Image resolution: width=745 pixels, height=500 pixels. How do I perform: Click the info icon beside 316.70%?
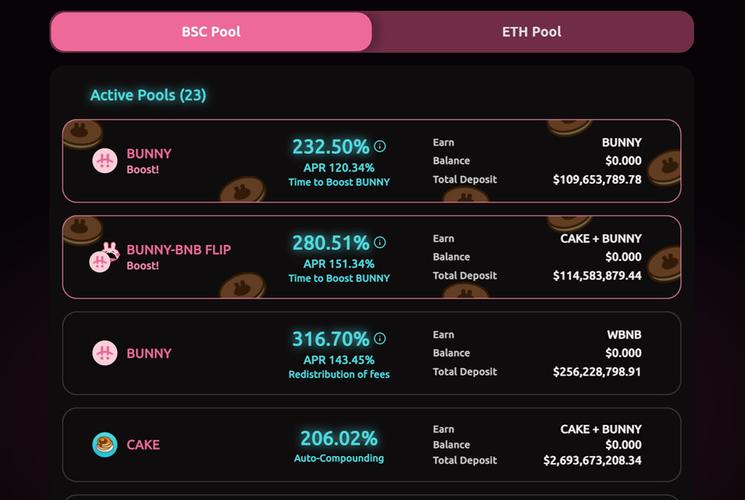tap(380, 338)
